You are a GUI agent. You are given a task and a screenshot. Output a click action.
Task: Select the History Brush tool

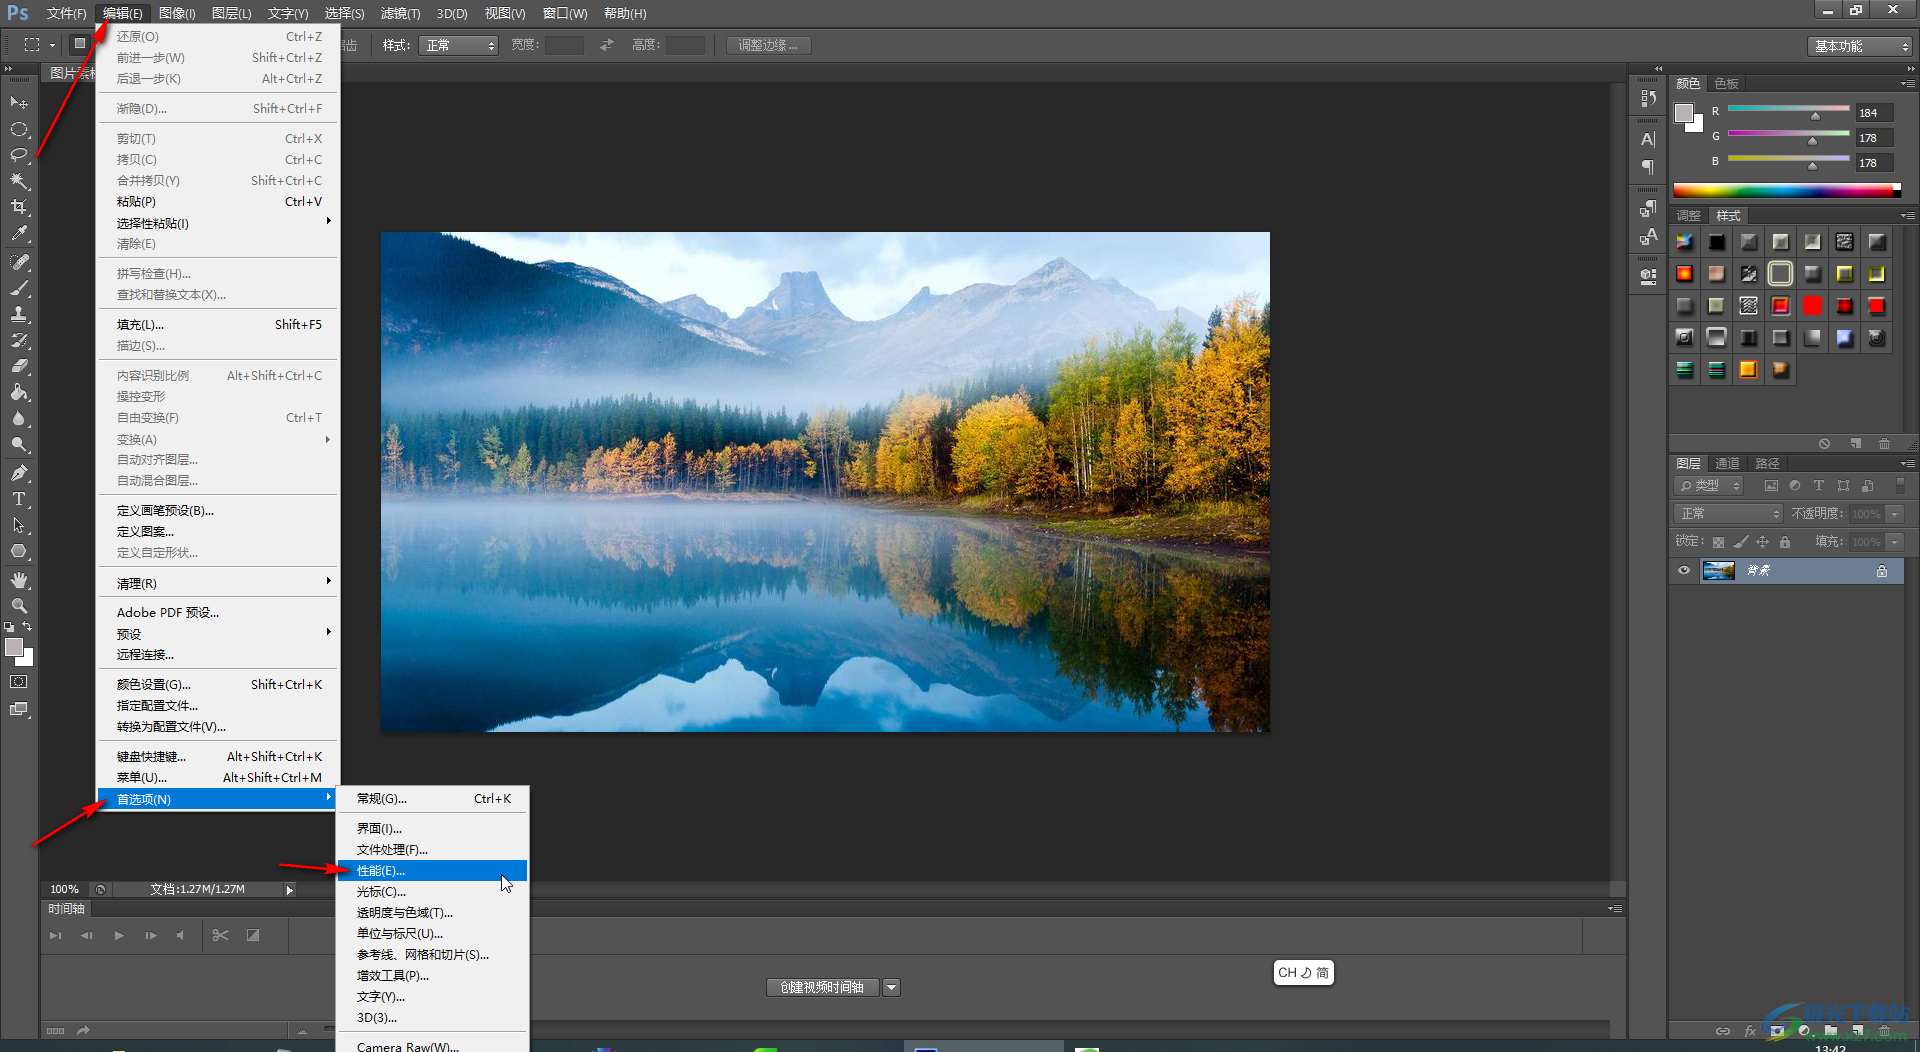click(x=19, y=340)
